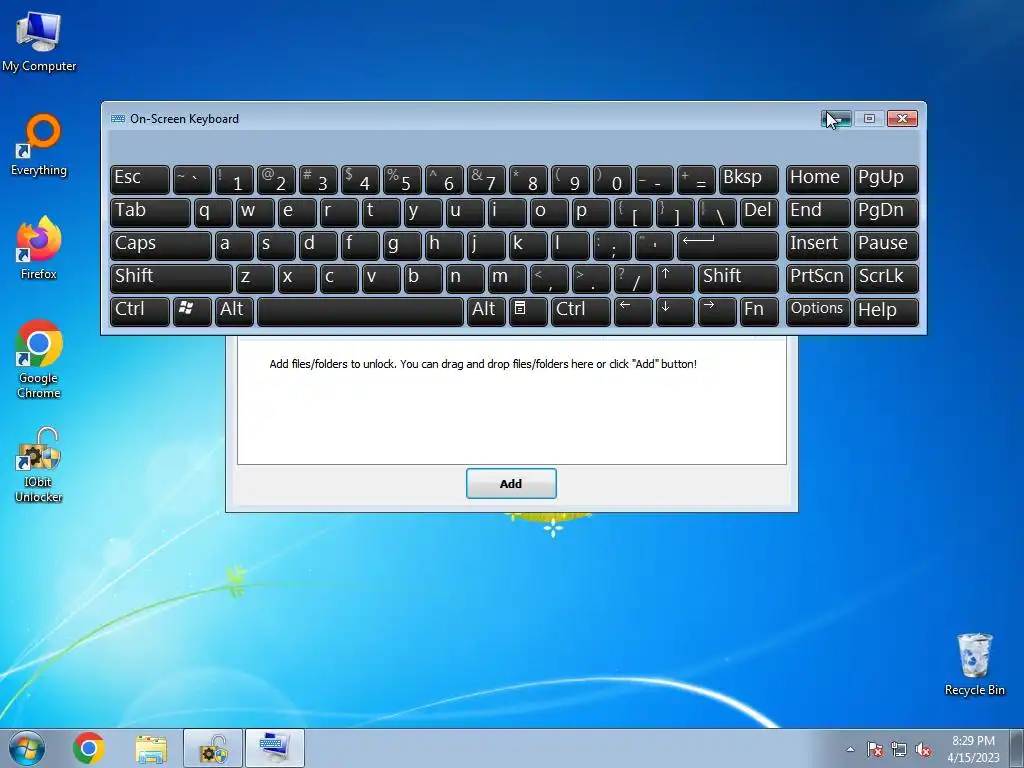Open the clock showing 8:29 PM
This screenshot has height=768, width=1024.
(x=973, y=749)
